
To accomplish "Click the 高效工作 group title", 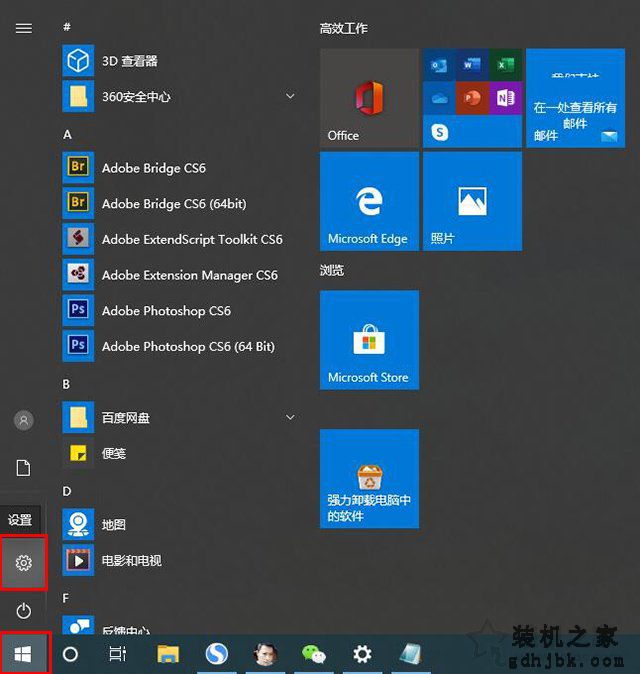I will [x=343, y=28].
